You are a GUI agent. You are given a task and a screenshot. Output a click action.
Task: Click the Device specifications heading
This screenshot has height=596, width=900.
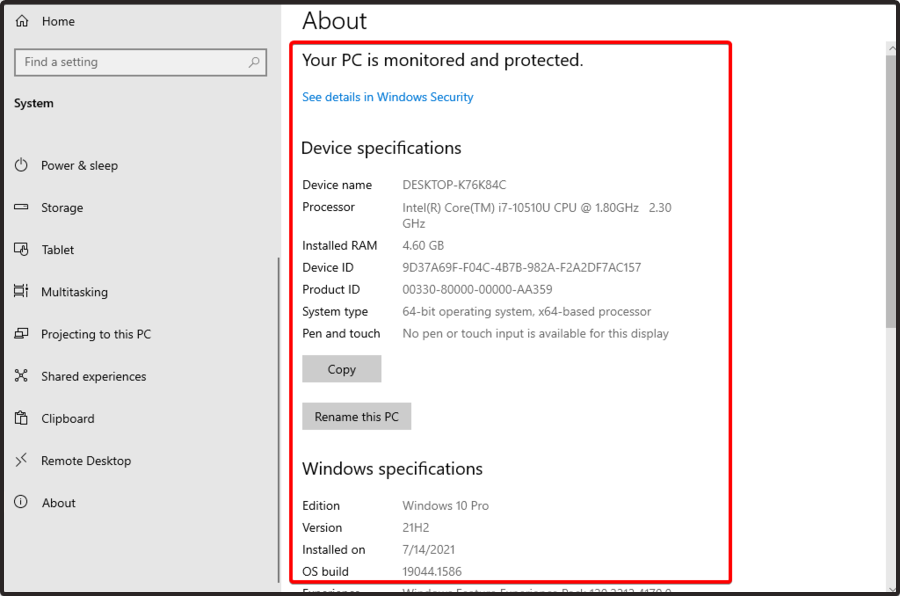point(381,148)
